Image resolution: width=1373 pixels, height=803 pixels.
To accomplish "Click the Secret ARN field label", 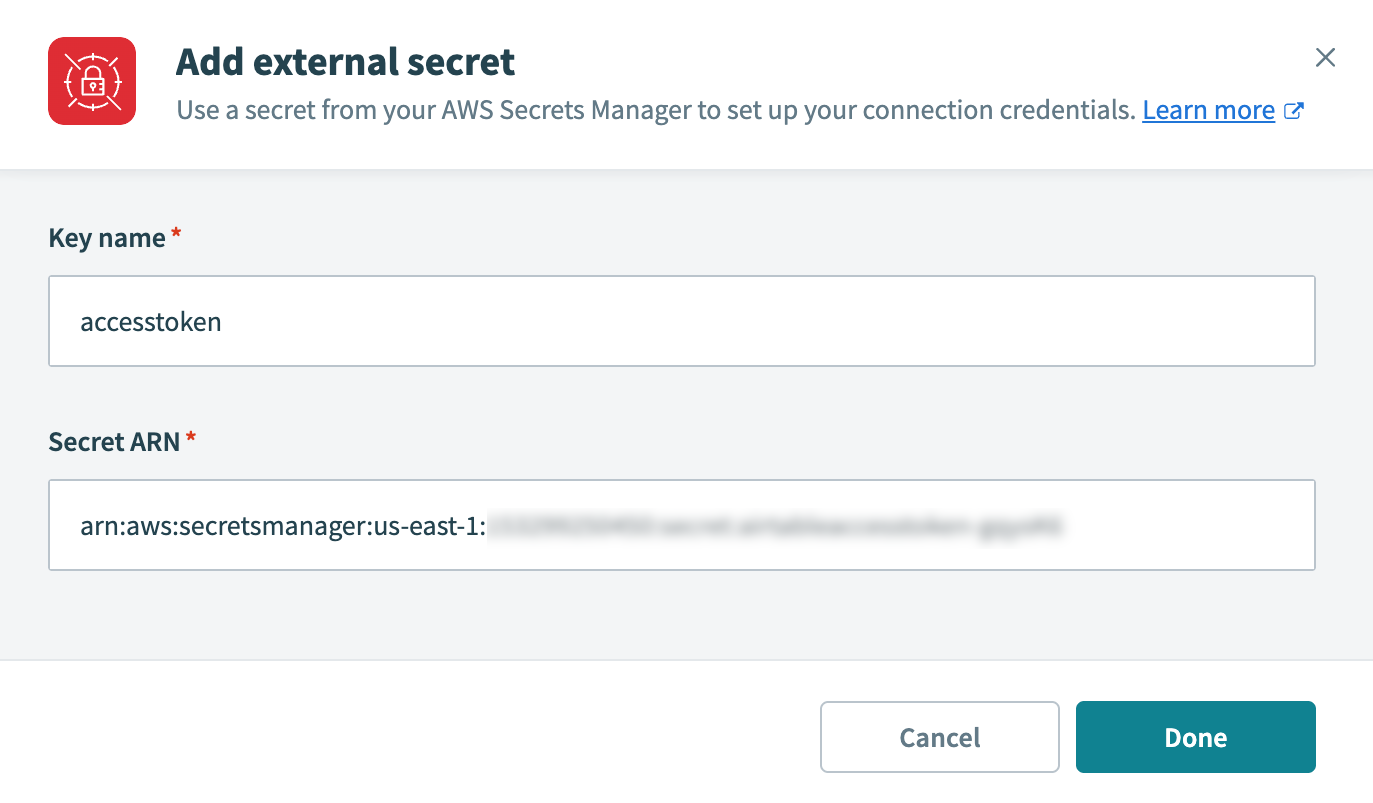I will pyautogui.click(x=111, y=441).
